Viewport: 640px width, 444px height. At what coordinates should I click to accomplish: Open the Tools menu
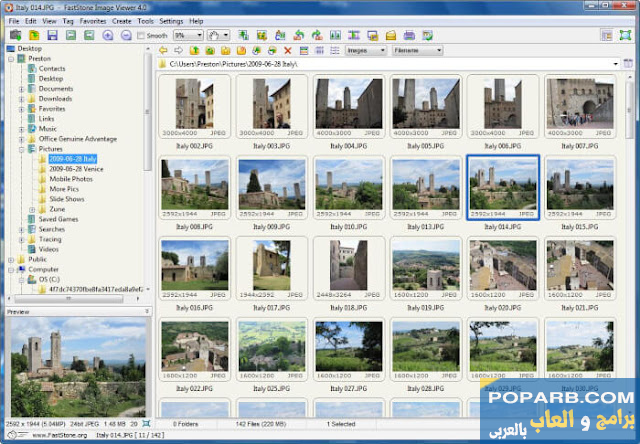tap(146, 21)
